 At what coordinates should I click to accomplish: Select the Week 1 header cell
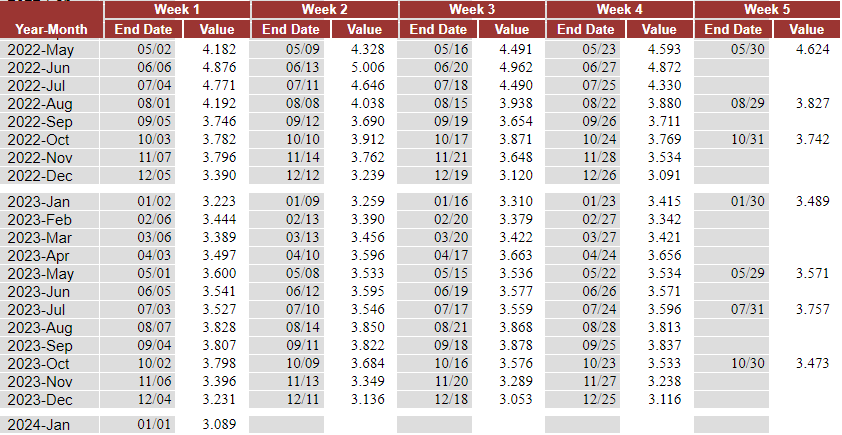[176, 9]
